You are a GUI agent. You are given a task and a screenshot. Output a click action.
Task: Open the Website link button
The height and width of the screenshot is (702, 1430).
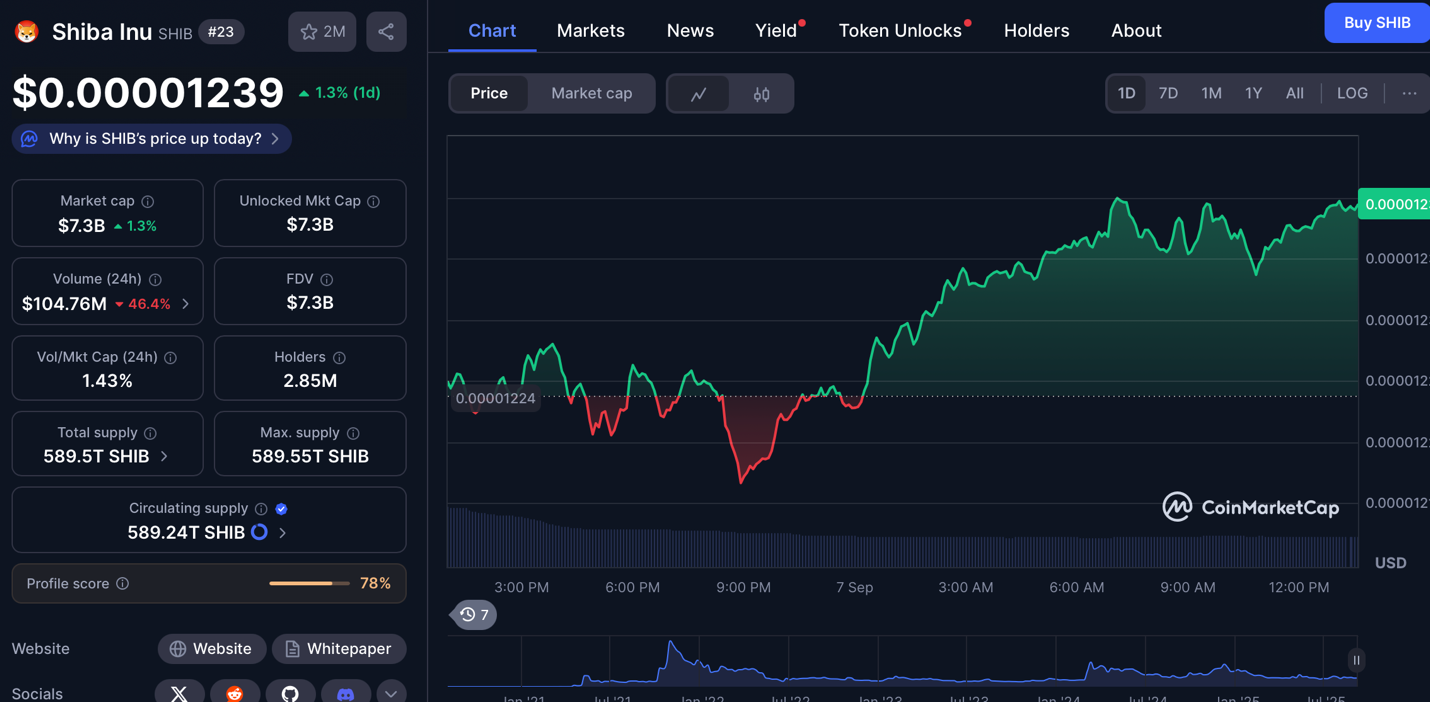tap(212, 649)
